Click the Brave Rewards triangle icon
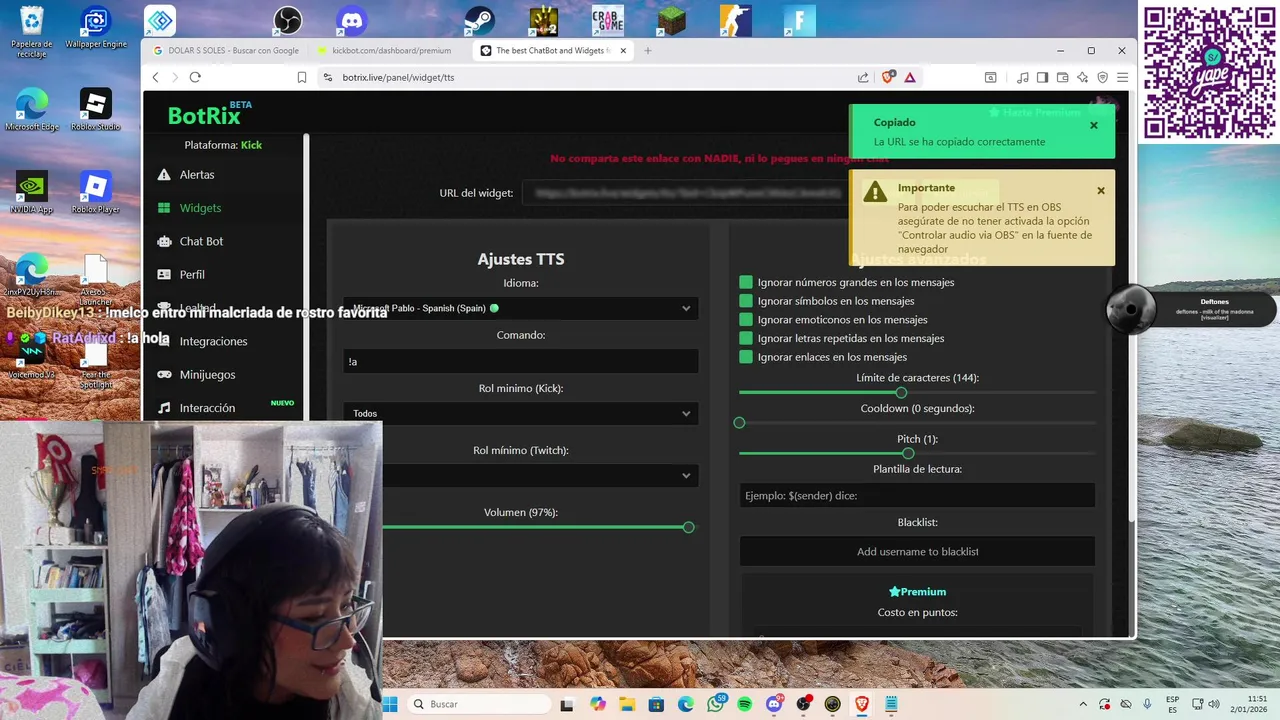The image size is (1280, 720). pos(910,77)
